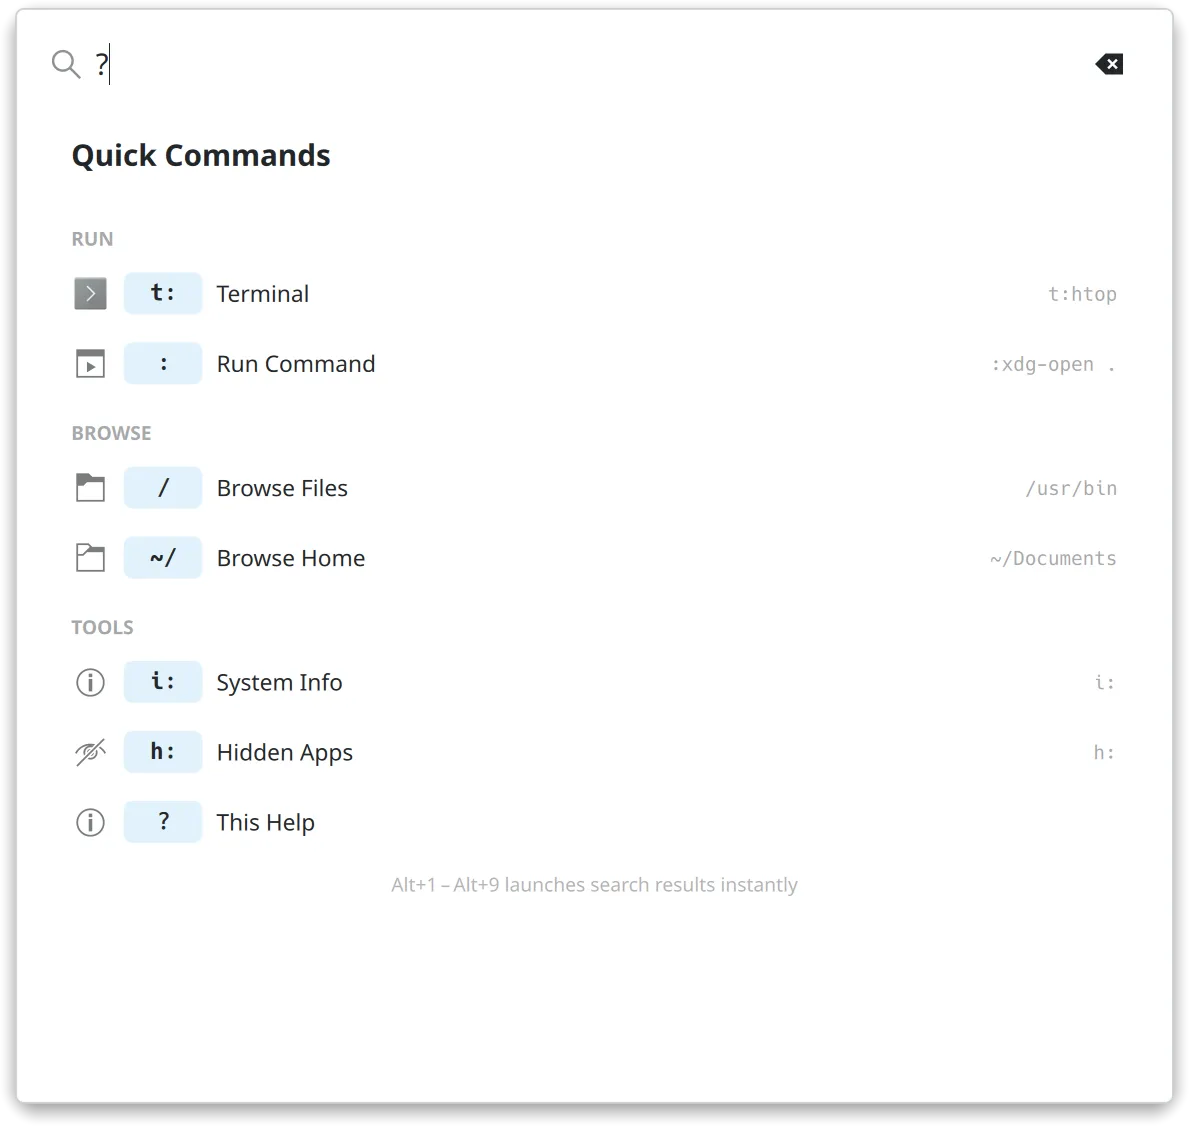Click the Hidden Apps crossed-eye icon
This screenshot has height=1126, width=1189.
(x=90, y=752)
